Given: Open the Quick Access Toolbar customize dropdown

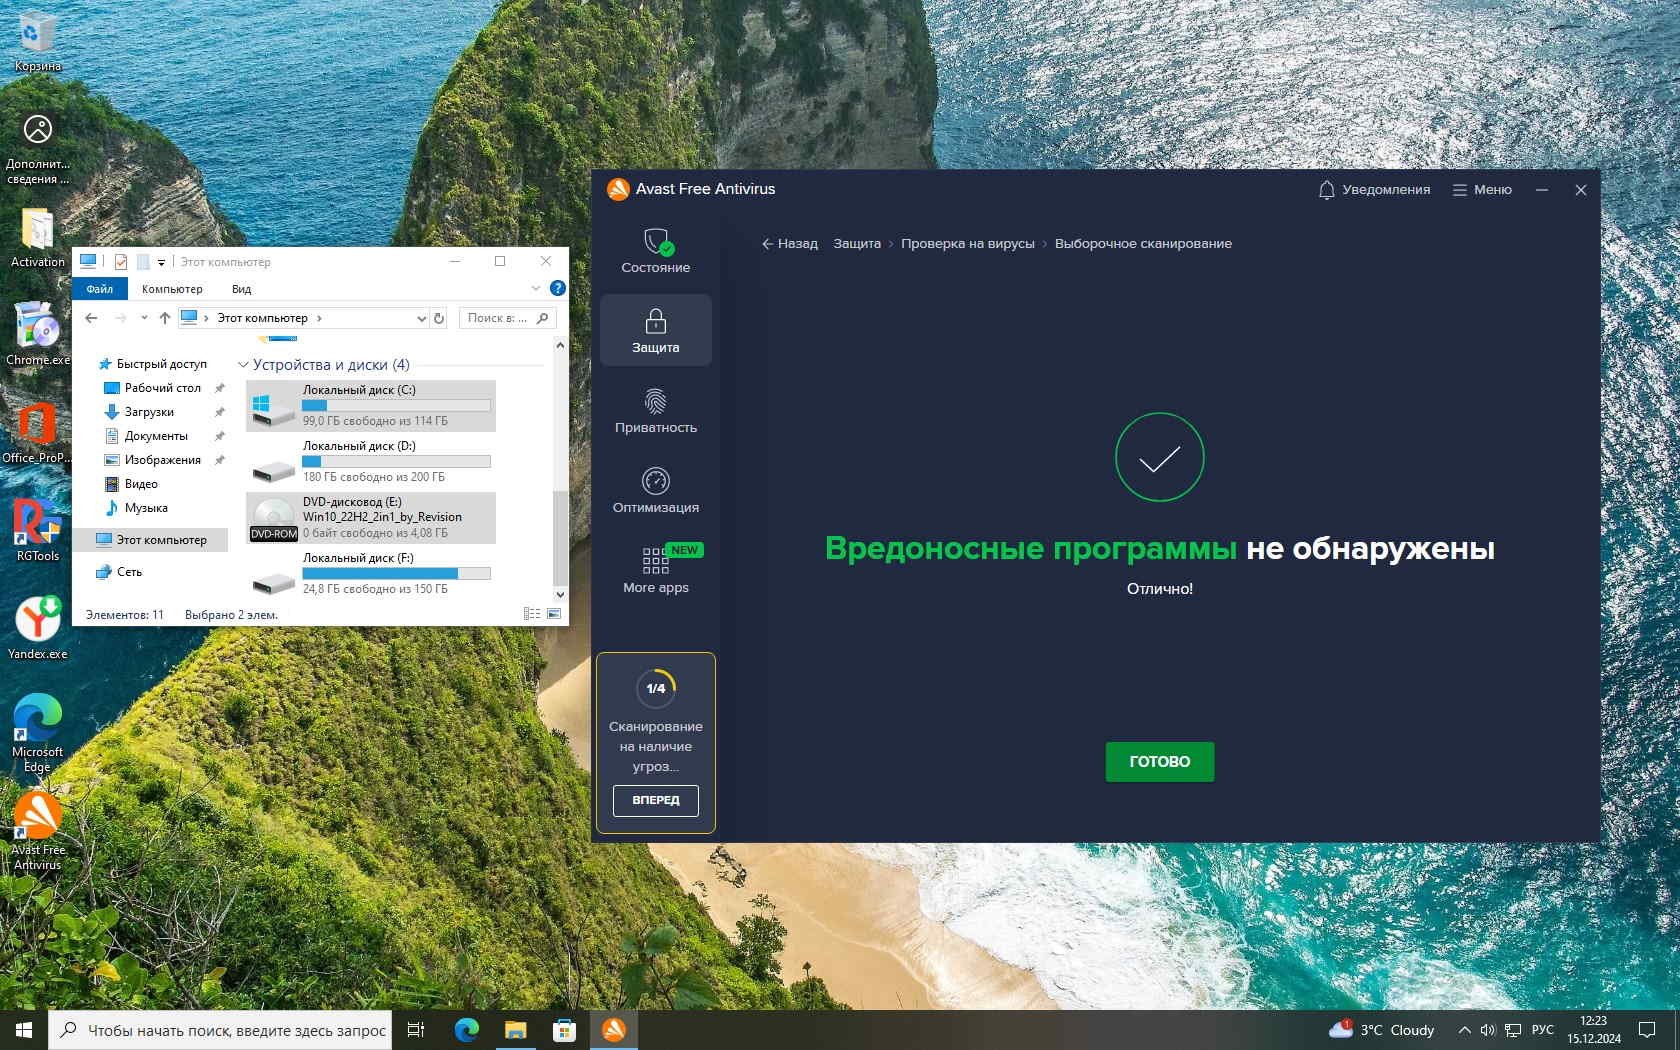Looking at the screenshot, I should tap(161, 262).
